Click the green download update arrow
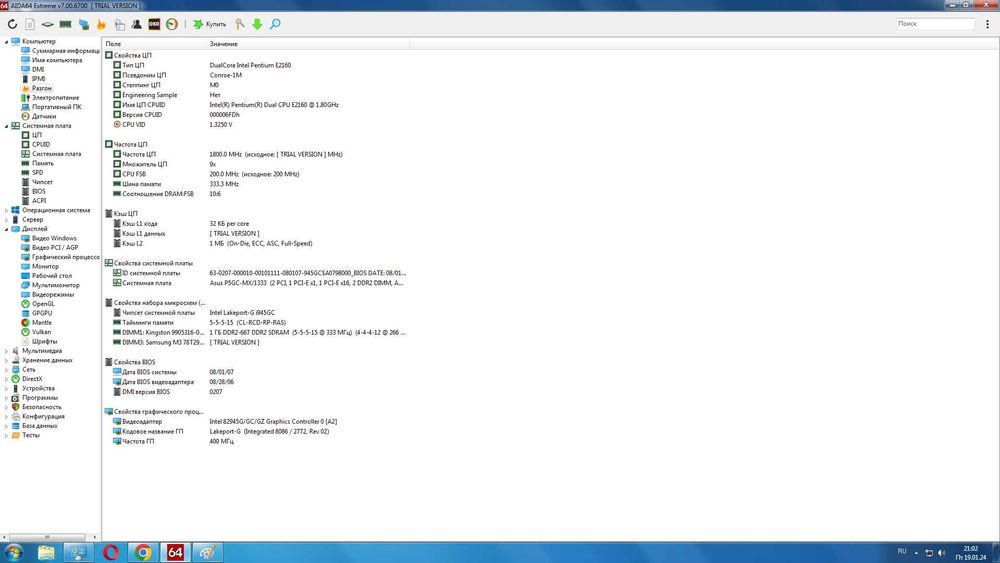This screenshot has height=563, width=1000. coord(257,24)
